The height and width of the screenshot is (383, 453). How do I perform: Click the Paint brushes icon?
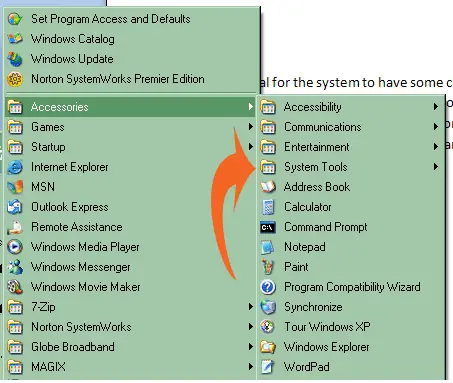tap(268, 267)
